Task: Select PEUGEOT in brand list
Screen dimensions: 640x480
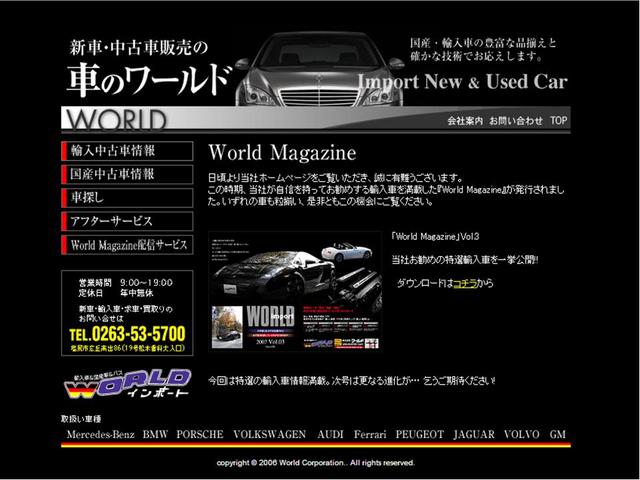Action: pyautogui.click(x=420, y=434)
